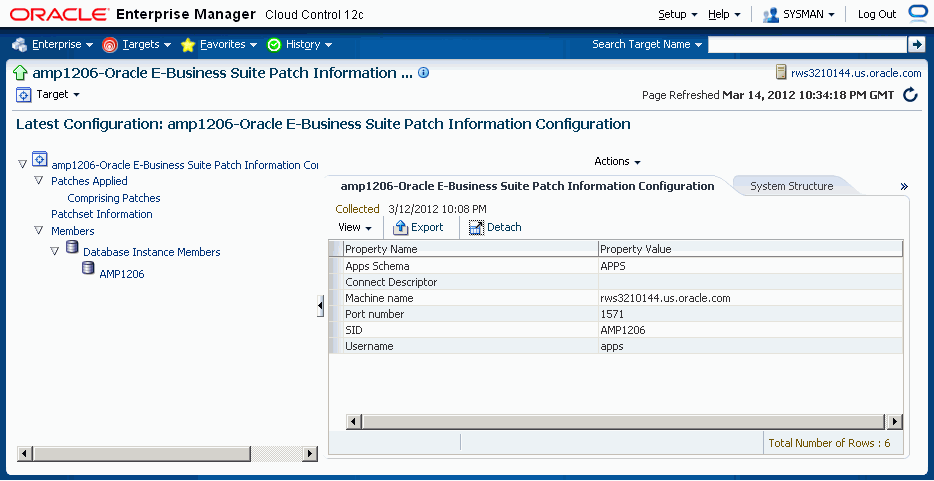Sort by Property Value column header

point(751,249)
